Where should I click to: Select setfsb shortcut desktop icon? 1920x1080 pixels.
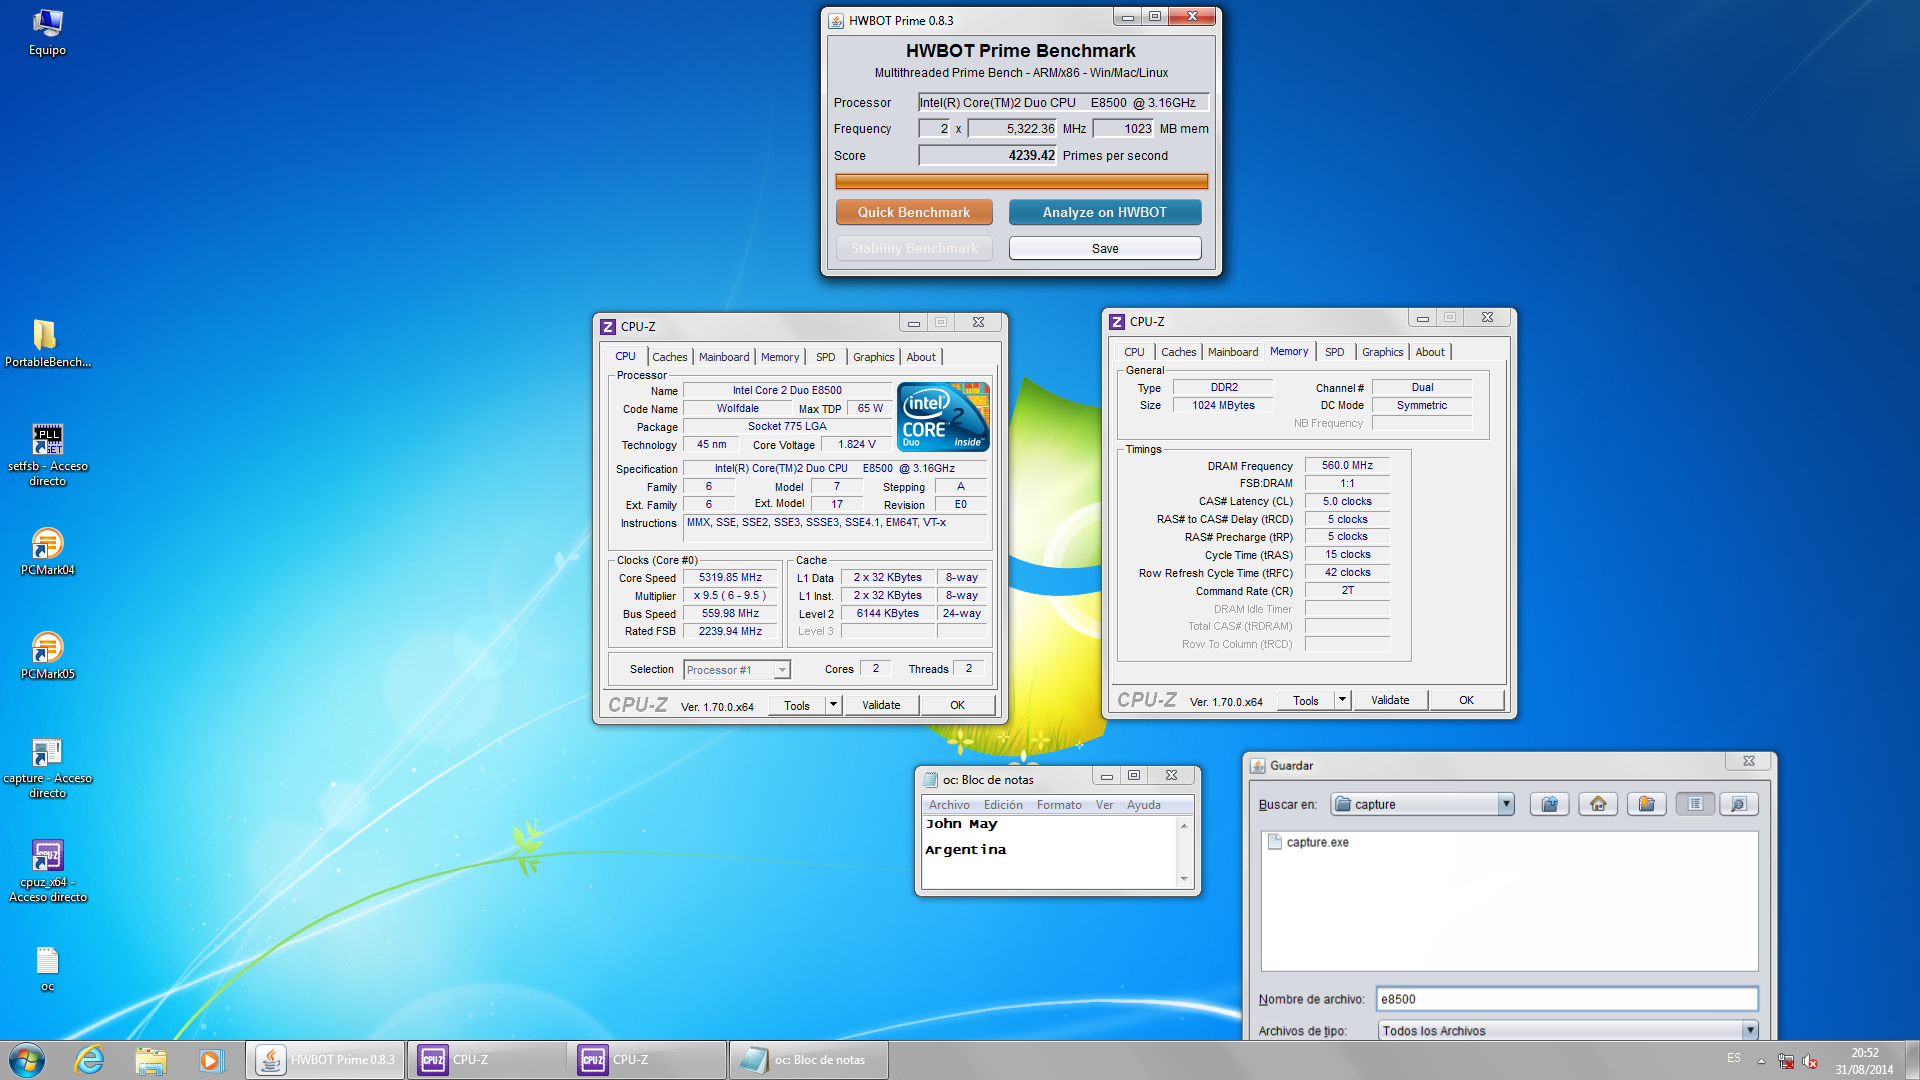[x=47, y=455]
